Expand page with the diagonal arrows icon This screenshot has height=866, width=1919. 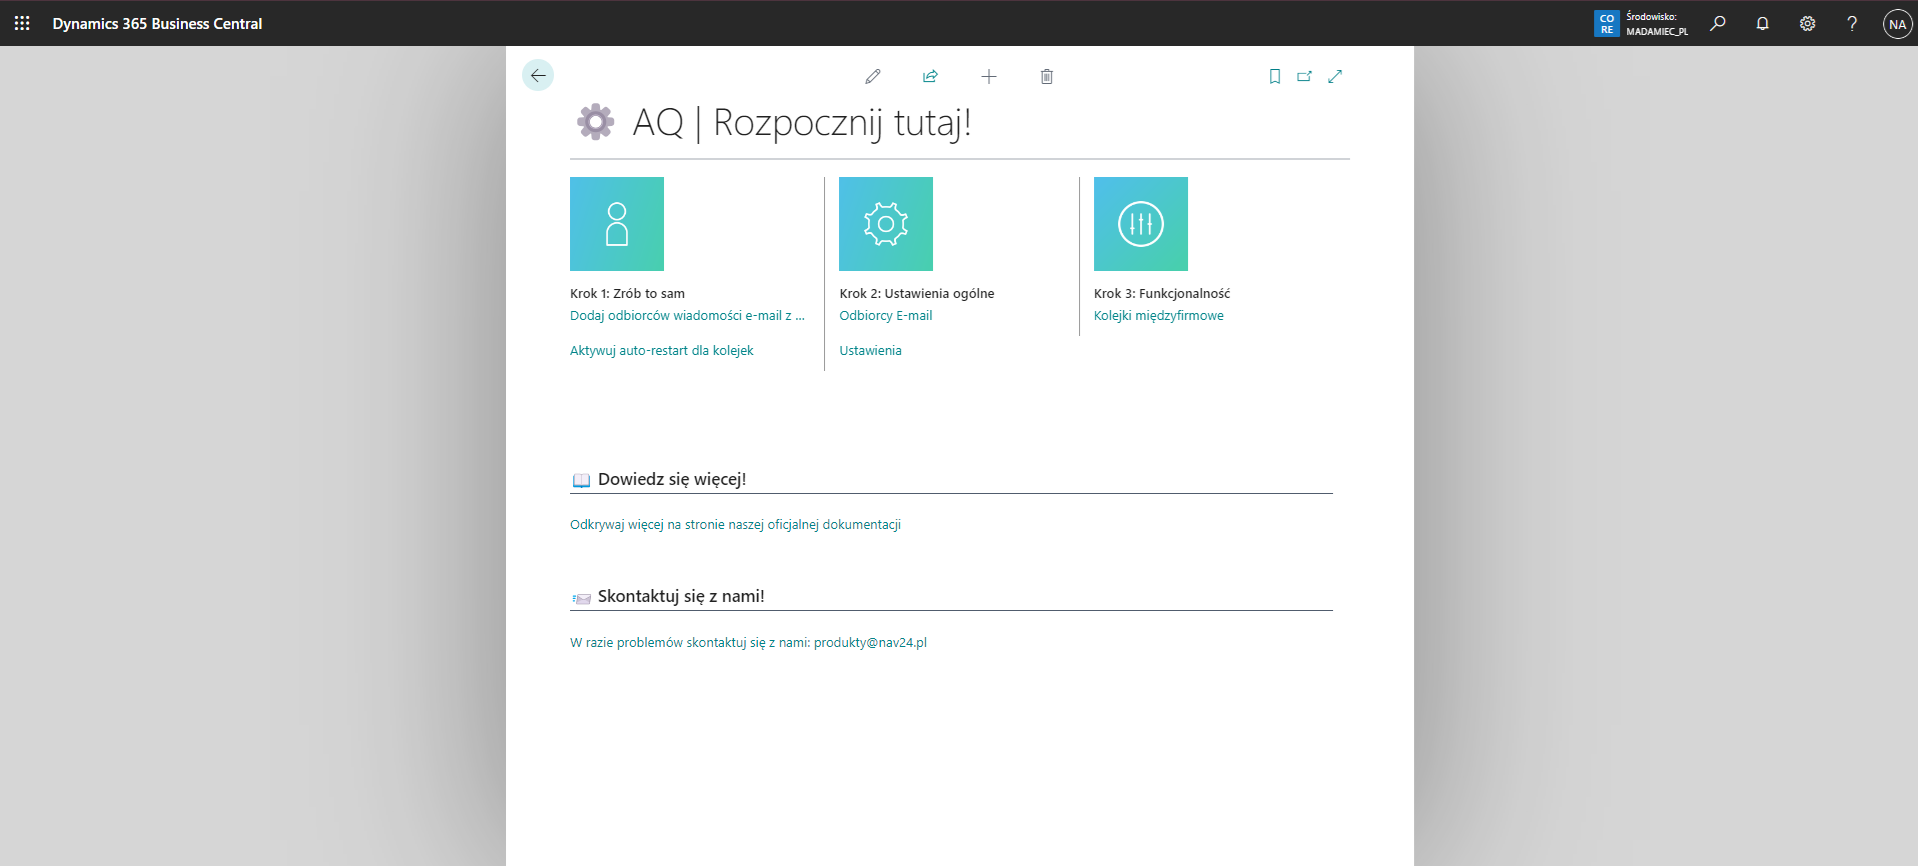pyautogui.click(x=1335, y=77)
